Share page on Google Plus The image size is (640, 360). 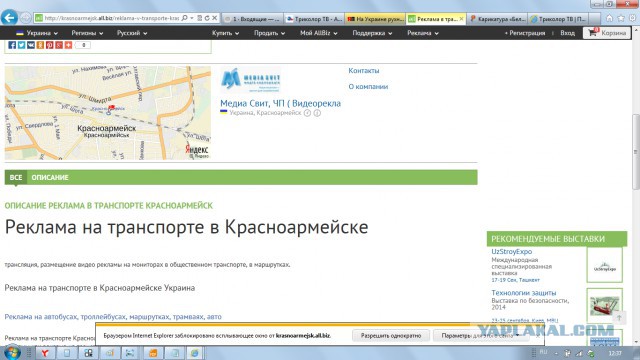point(59,45)
